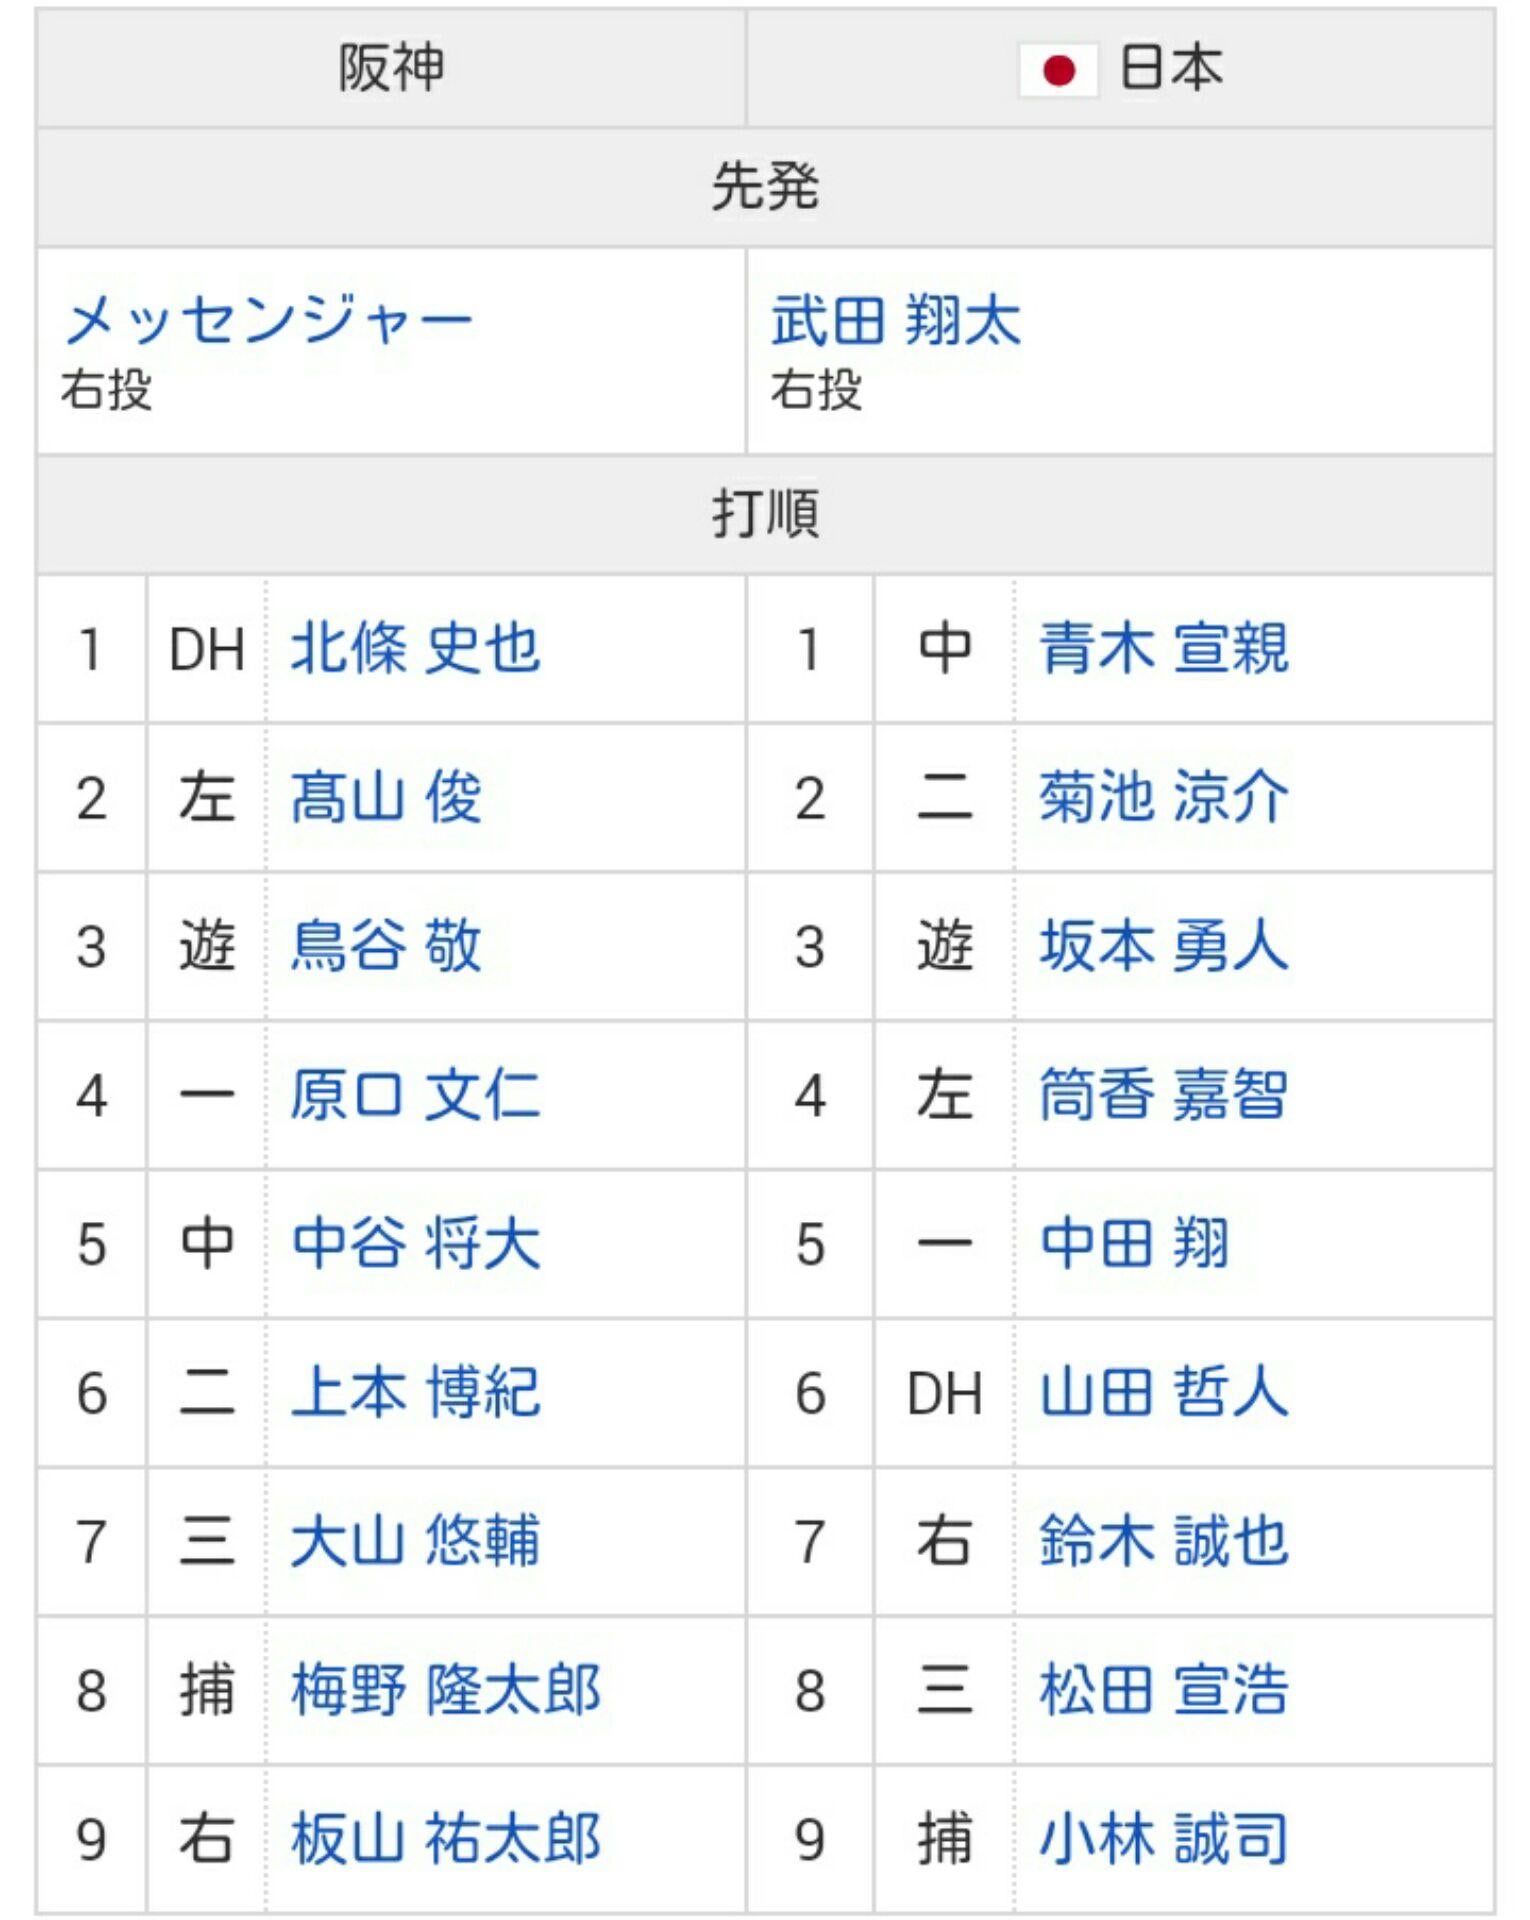
Task: Click the 阪神 team header
Action: tap(391, 70)
